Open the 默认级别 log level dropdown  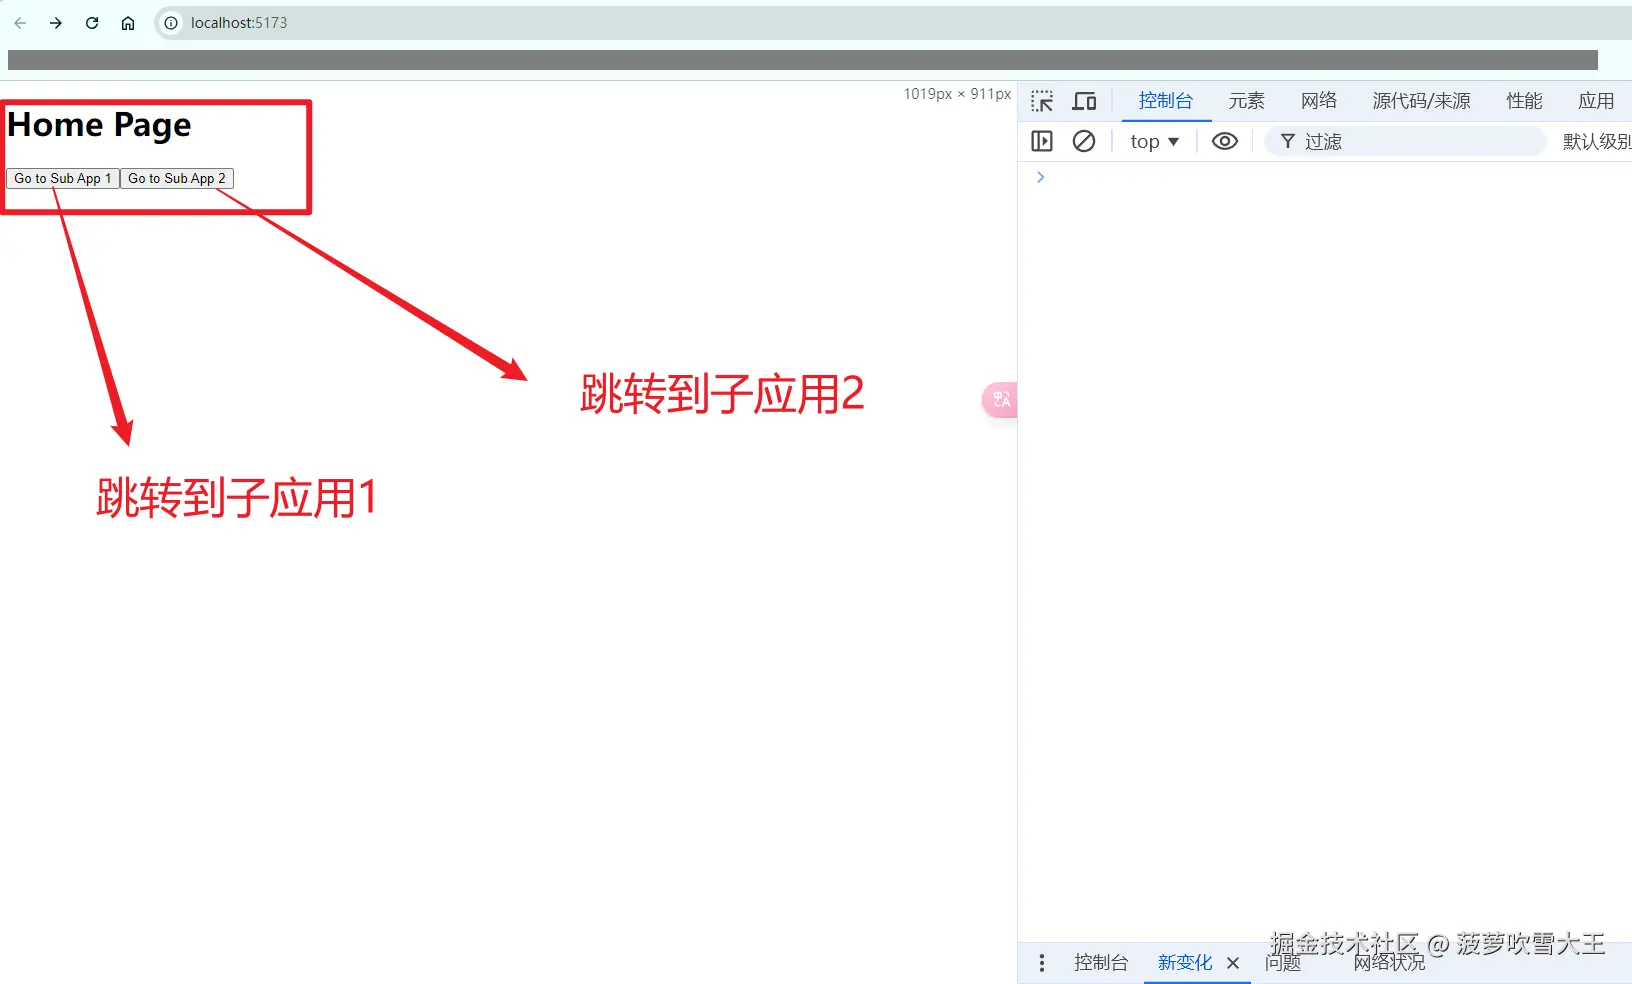tap(1597, 141)
